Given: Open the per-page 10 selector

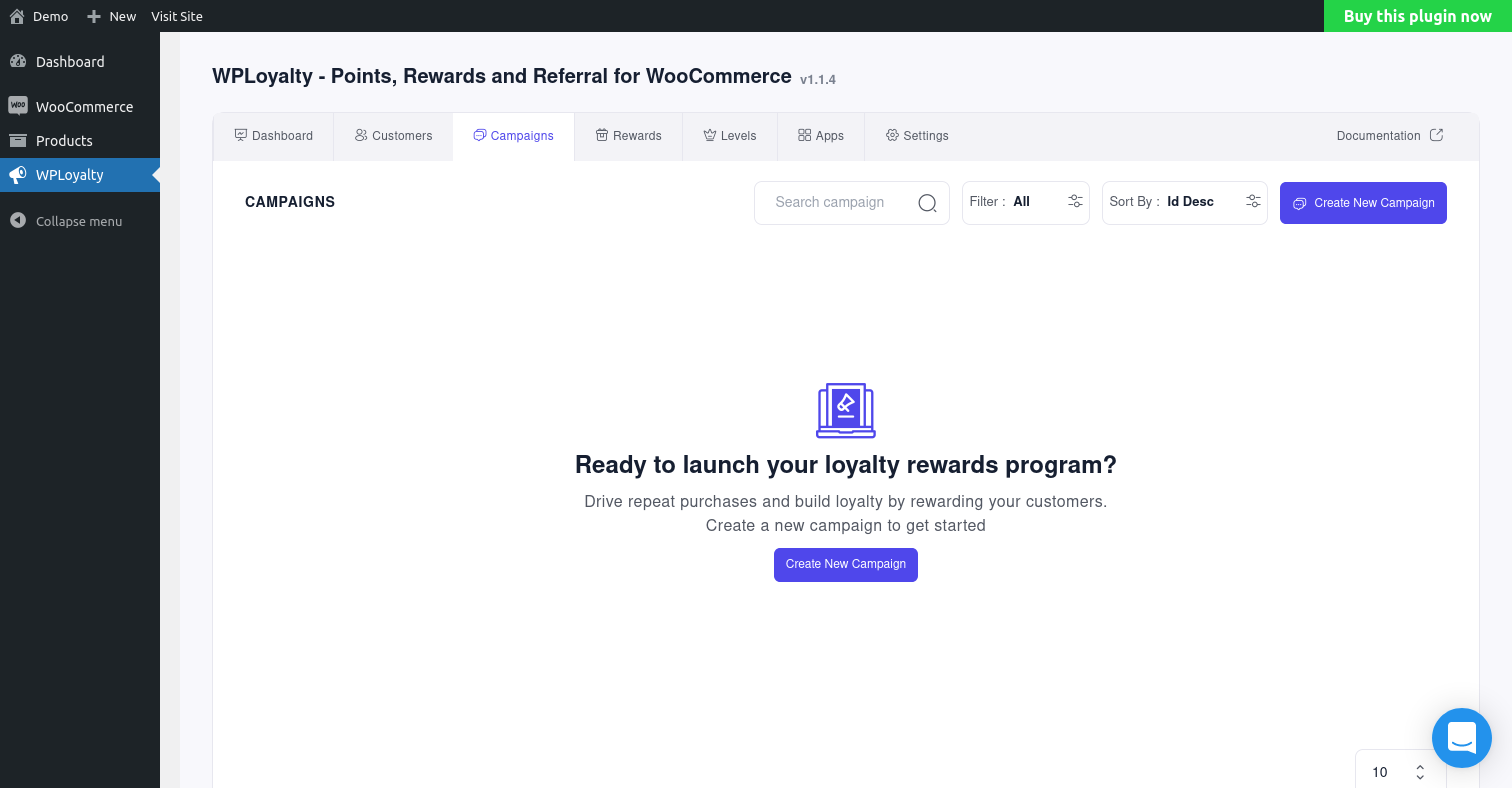Looking at the screenshot, I should click(x=1400, y=769).
